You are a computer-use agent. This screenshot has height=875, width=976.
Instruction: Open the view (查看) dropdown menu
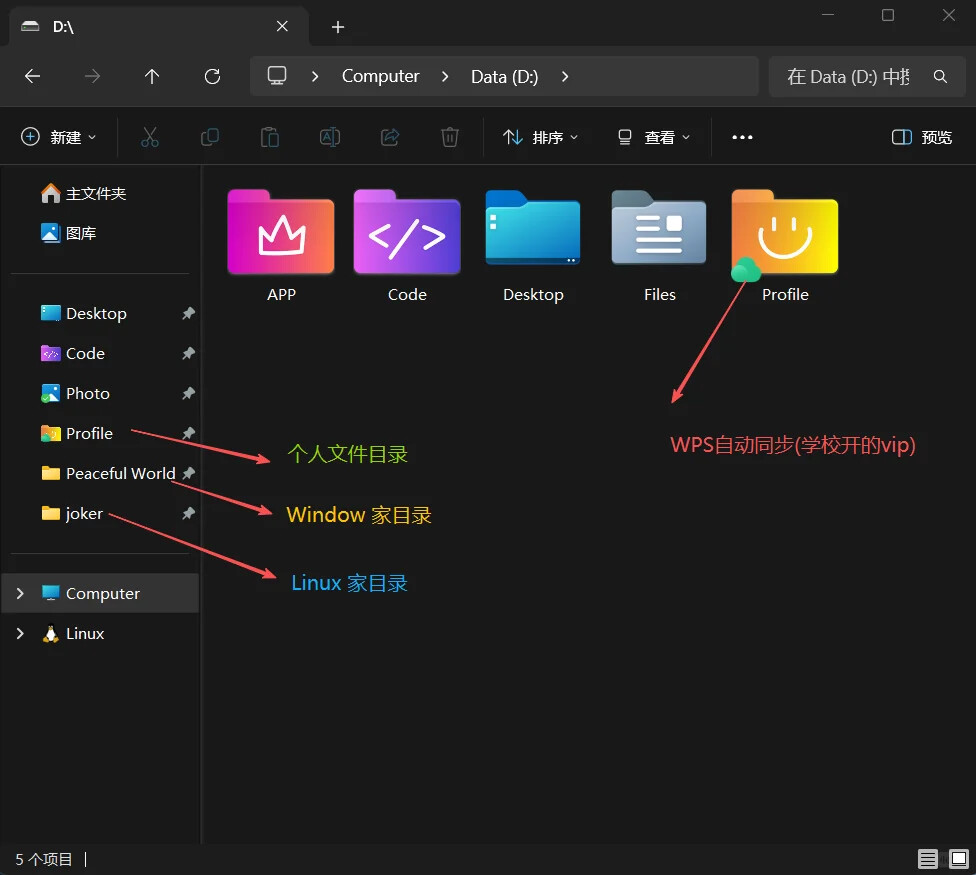point(654,137)
